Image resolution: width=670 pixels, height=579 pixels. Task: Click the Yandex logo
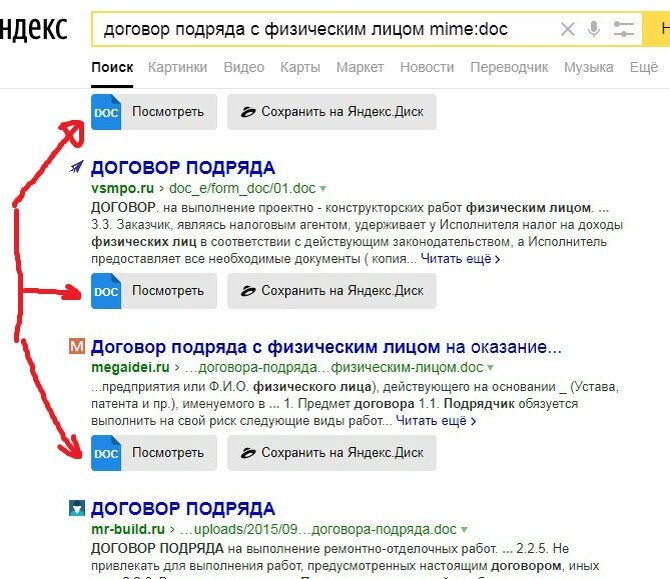point(34,28)
